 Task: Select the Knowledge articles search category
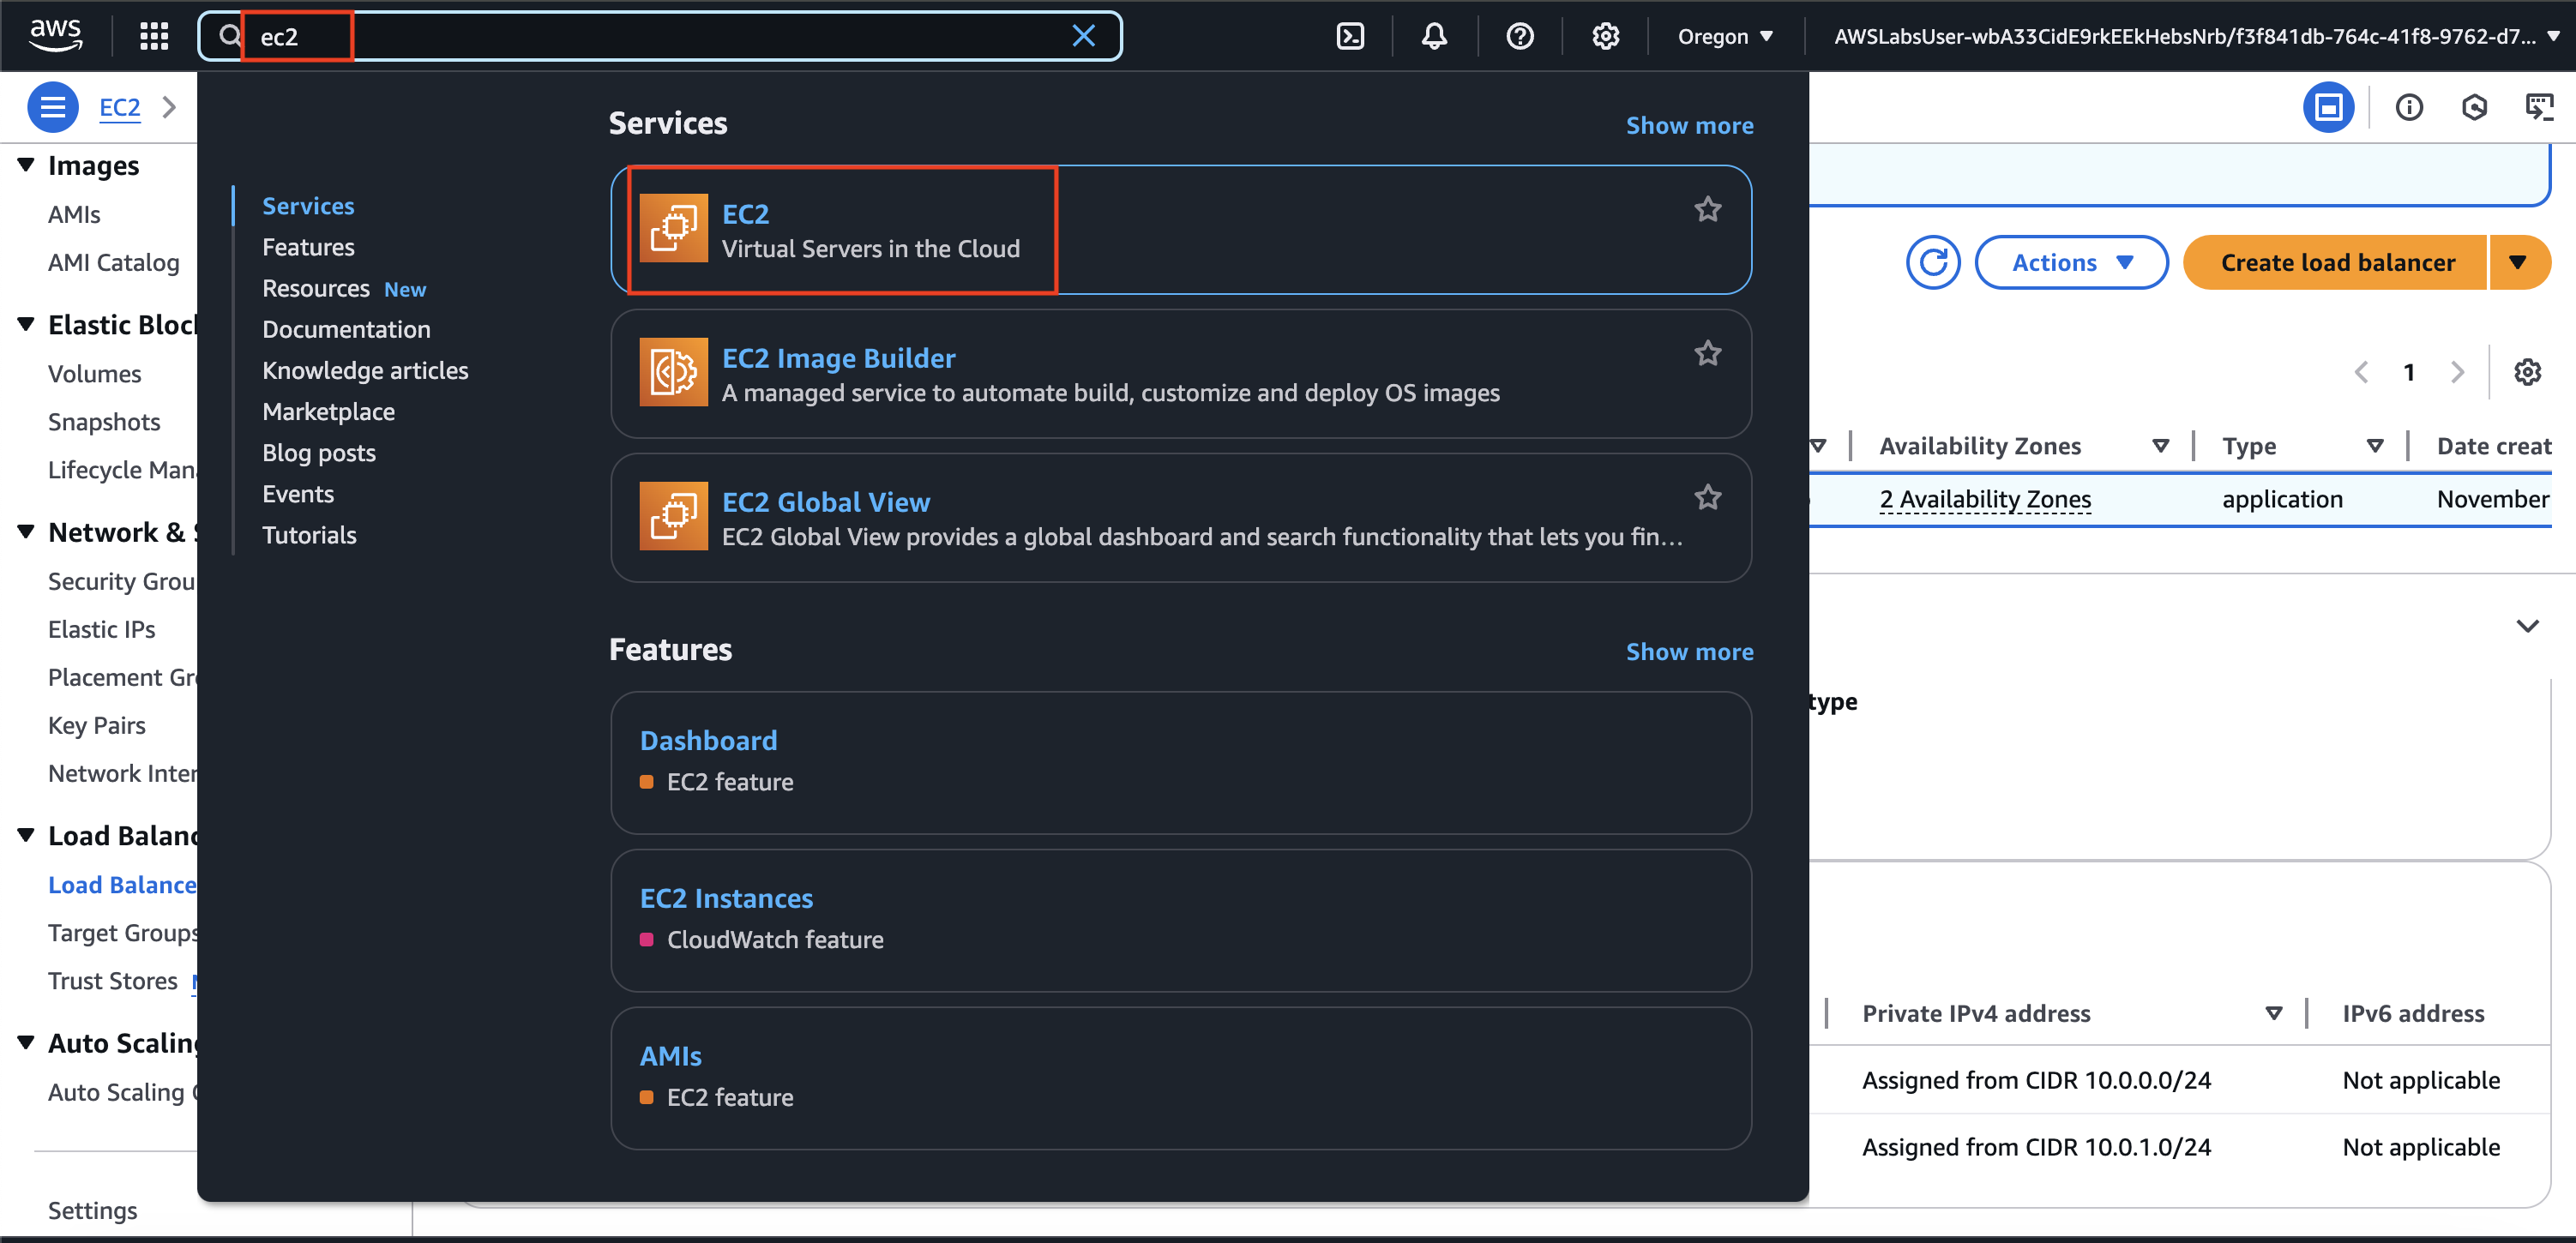click(365, 370)
